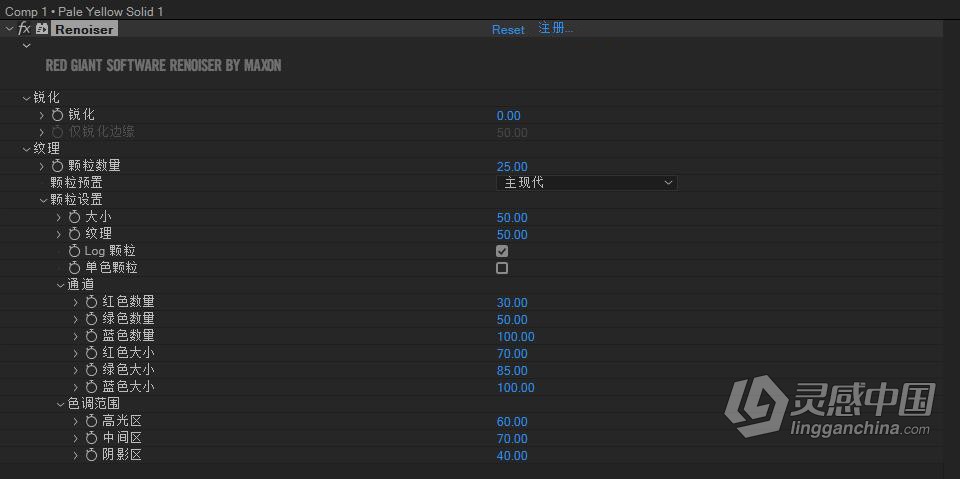Toggle stopwatch for 中间区

pyautogui.click(x=92, y=439)
